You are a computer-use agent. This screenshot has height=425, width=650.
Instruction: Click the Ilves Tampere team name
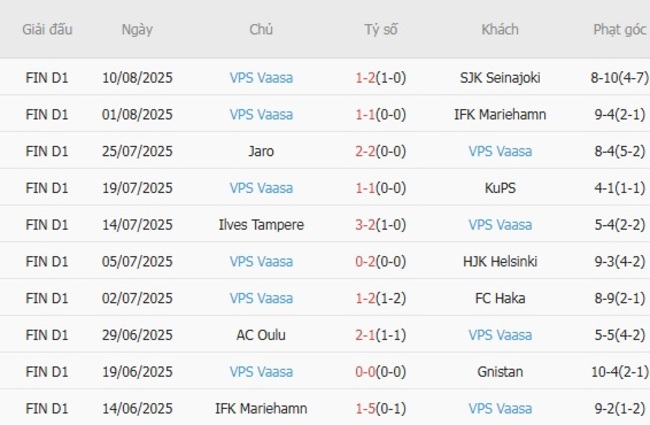pos(261,225)
